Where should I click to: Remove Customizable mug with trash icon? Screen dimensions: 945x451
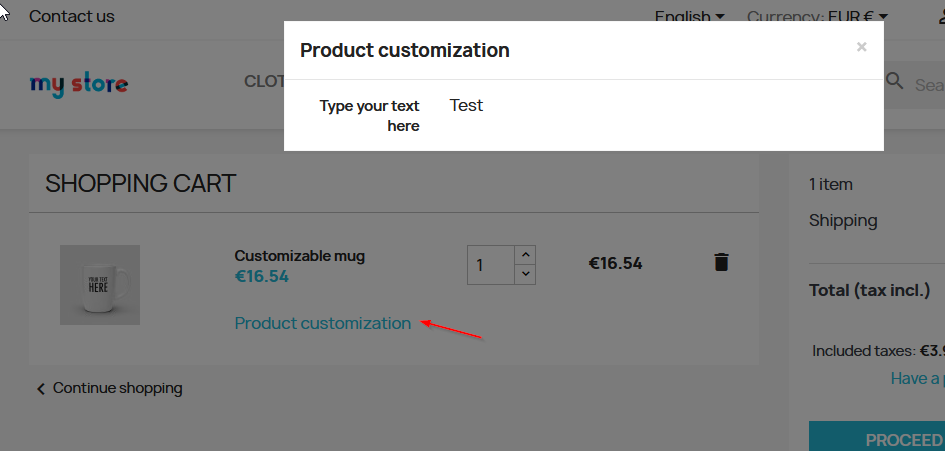click(x=721, y=262)
